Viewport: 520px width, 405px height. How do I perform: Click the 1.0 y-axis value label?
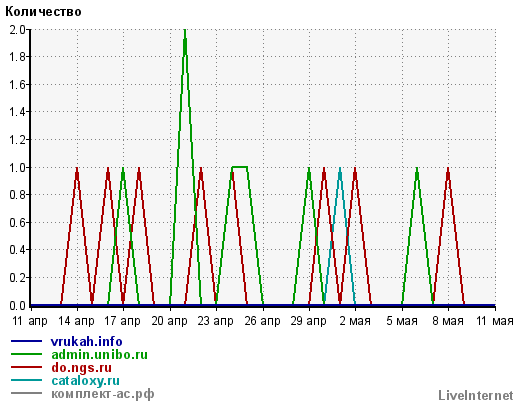(17, 167)
